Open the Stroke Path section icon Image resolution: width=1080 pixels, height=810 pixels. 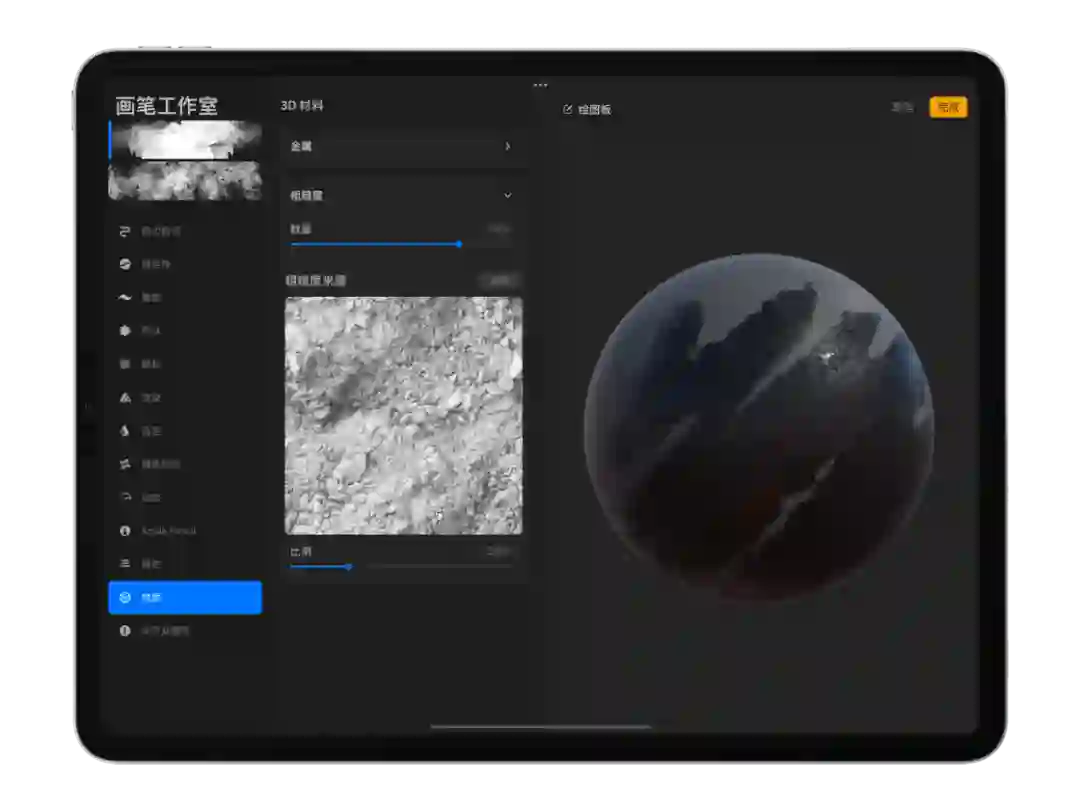tap(125, 231)
